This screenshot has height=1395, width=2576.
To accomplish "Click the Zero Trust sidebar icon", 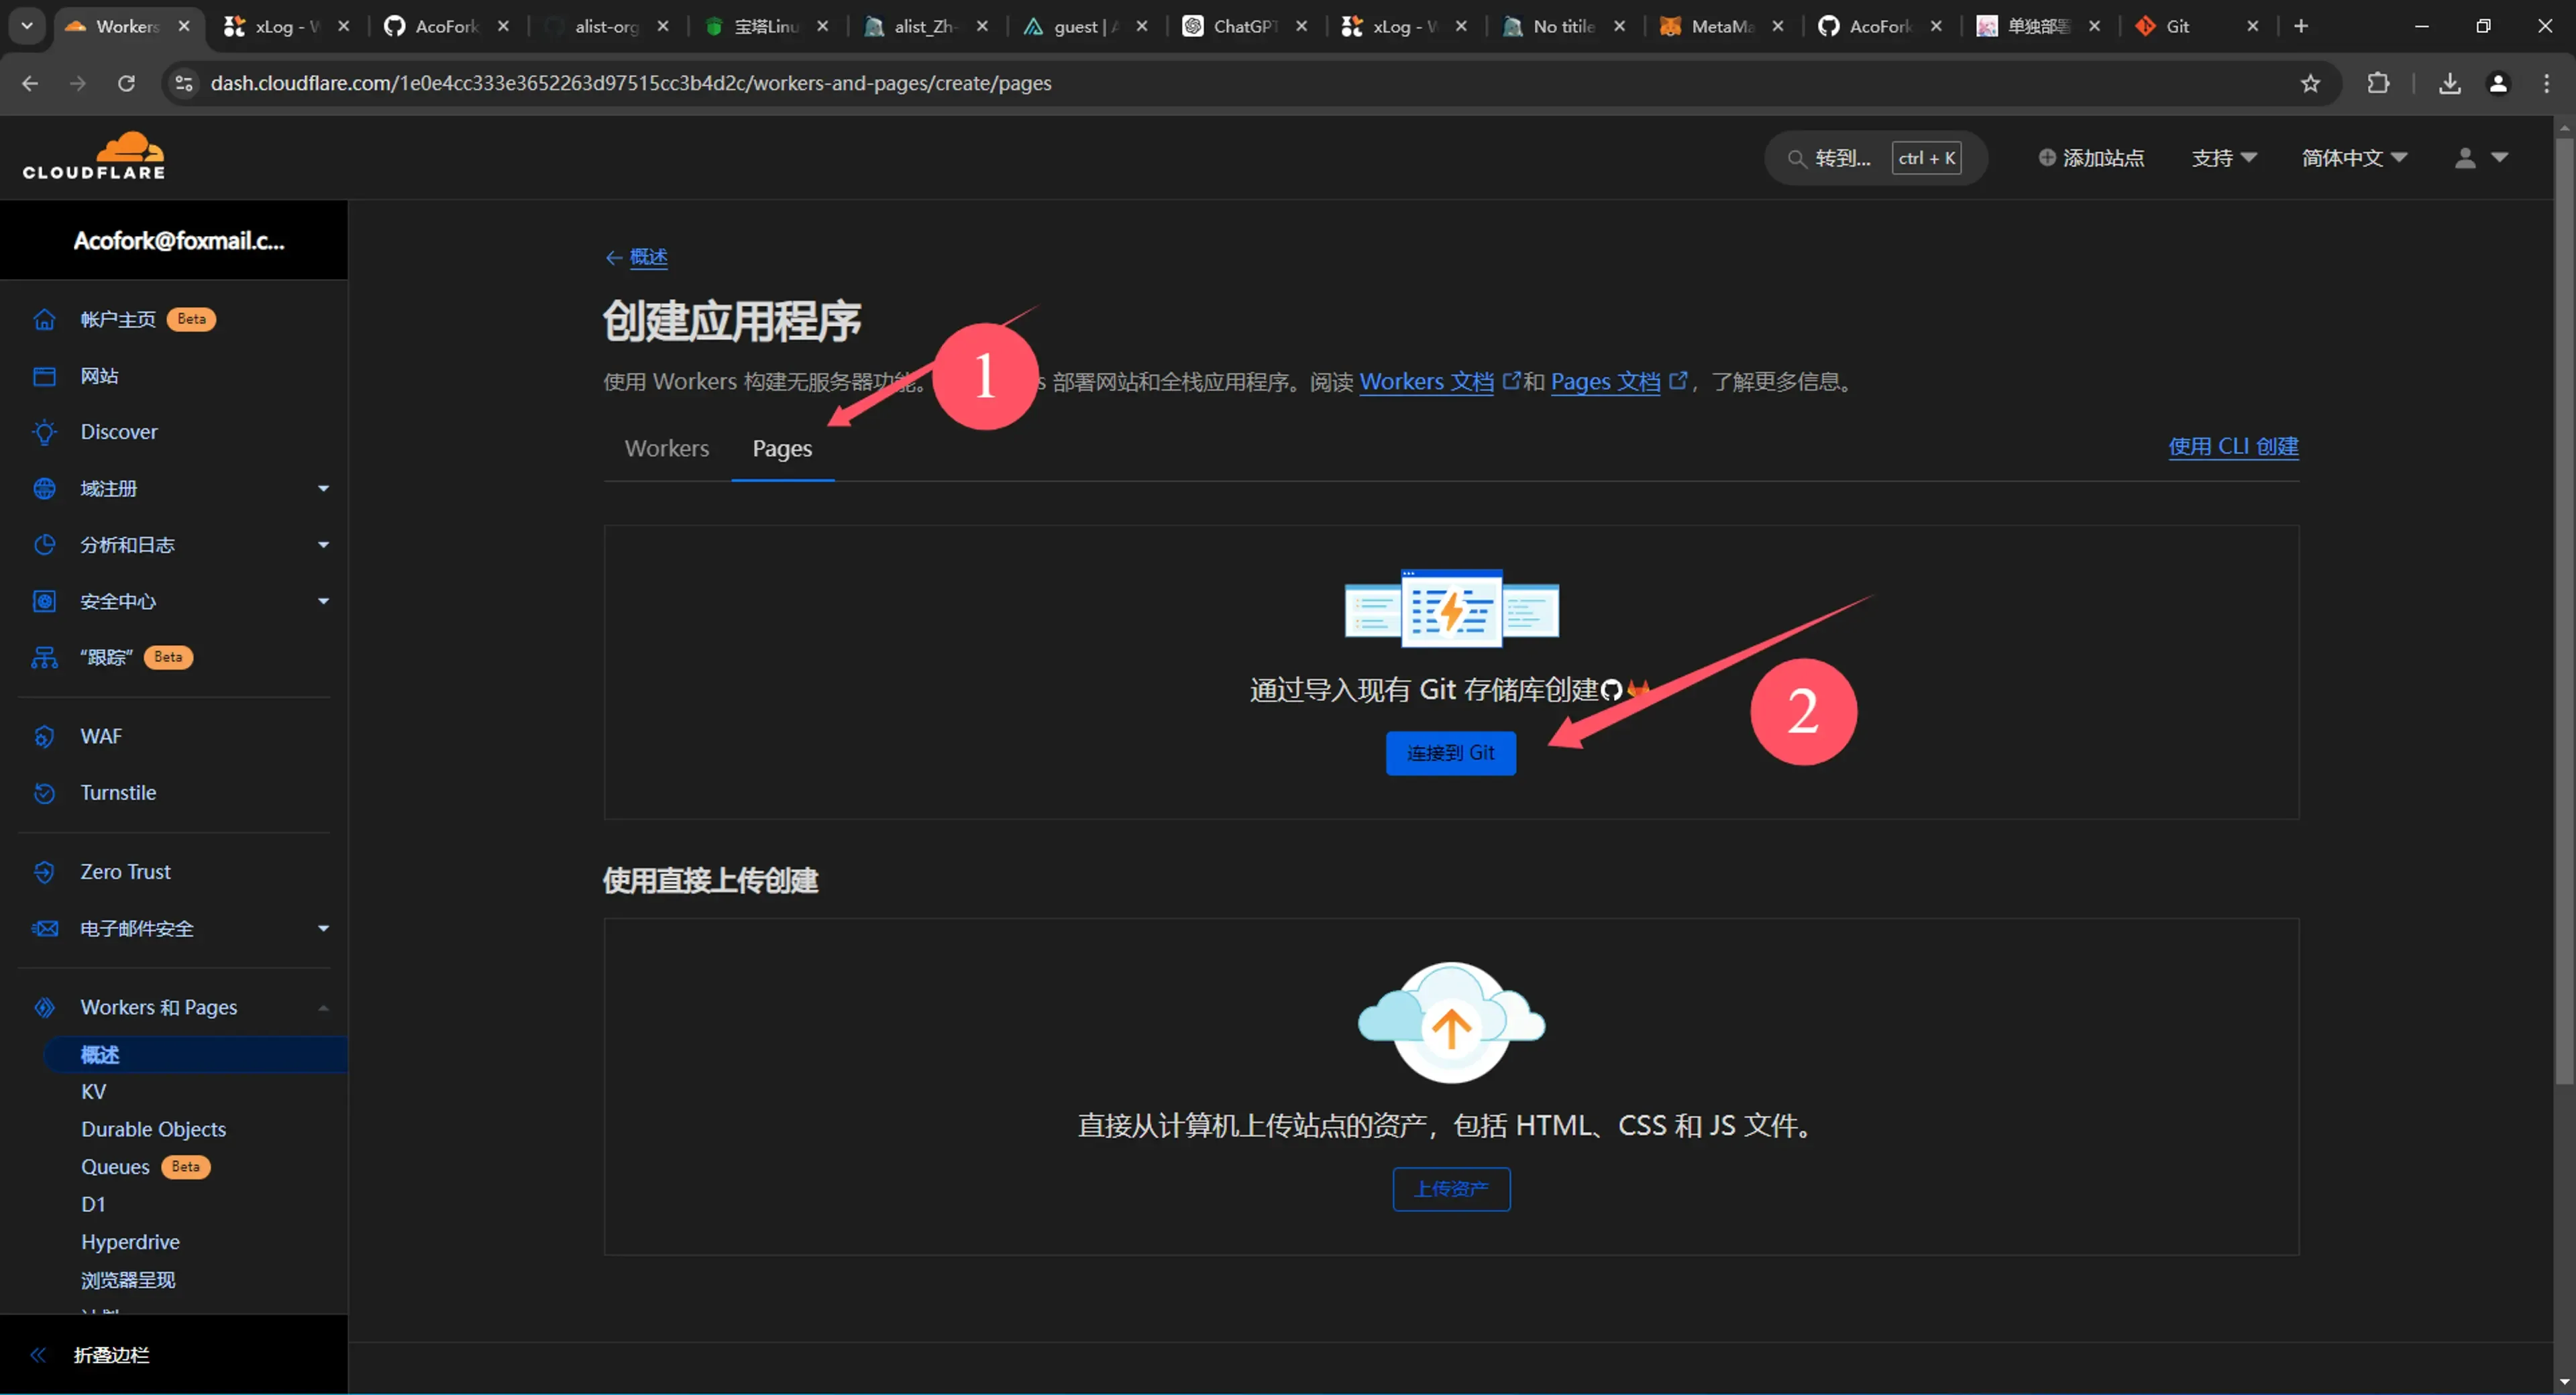I will click(x=44, y=872).
